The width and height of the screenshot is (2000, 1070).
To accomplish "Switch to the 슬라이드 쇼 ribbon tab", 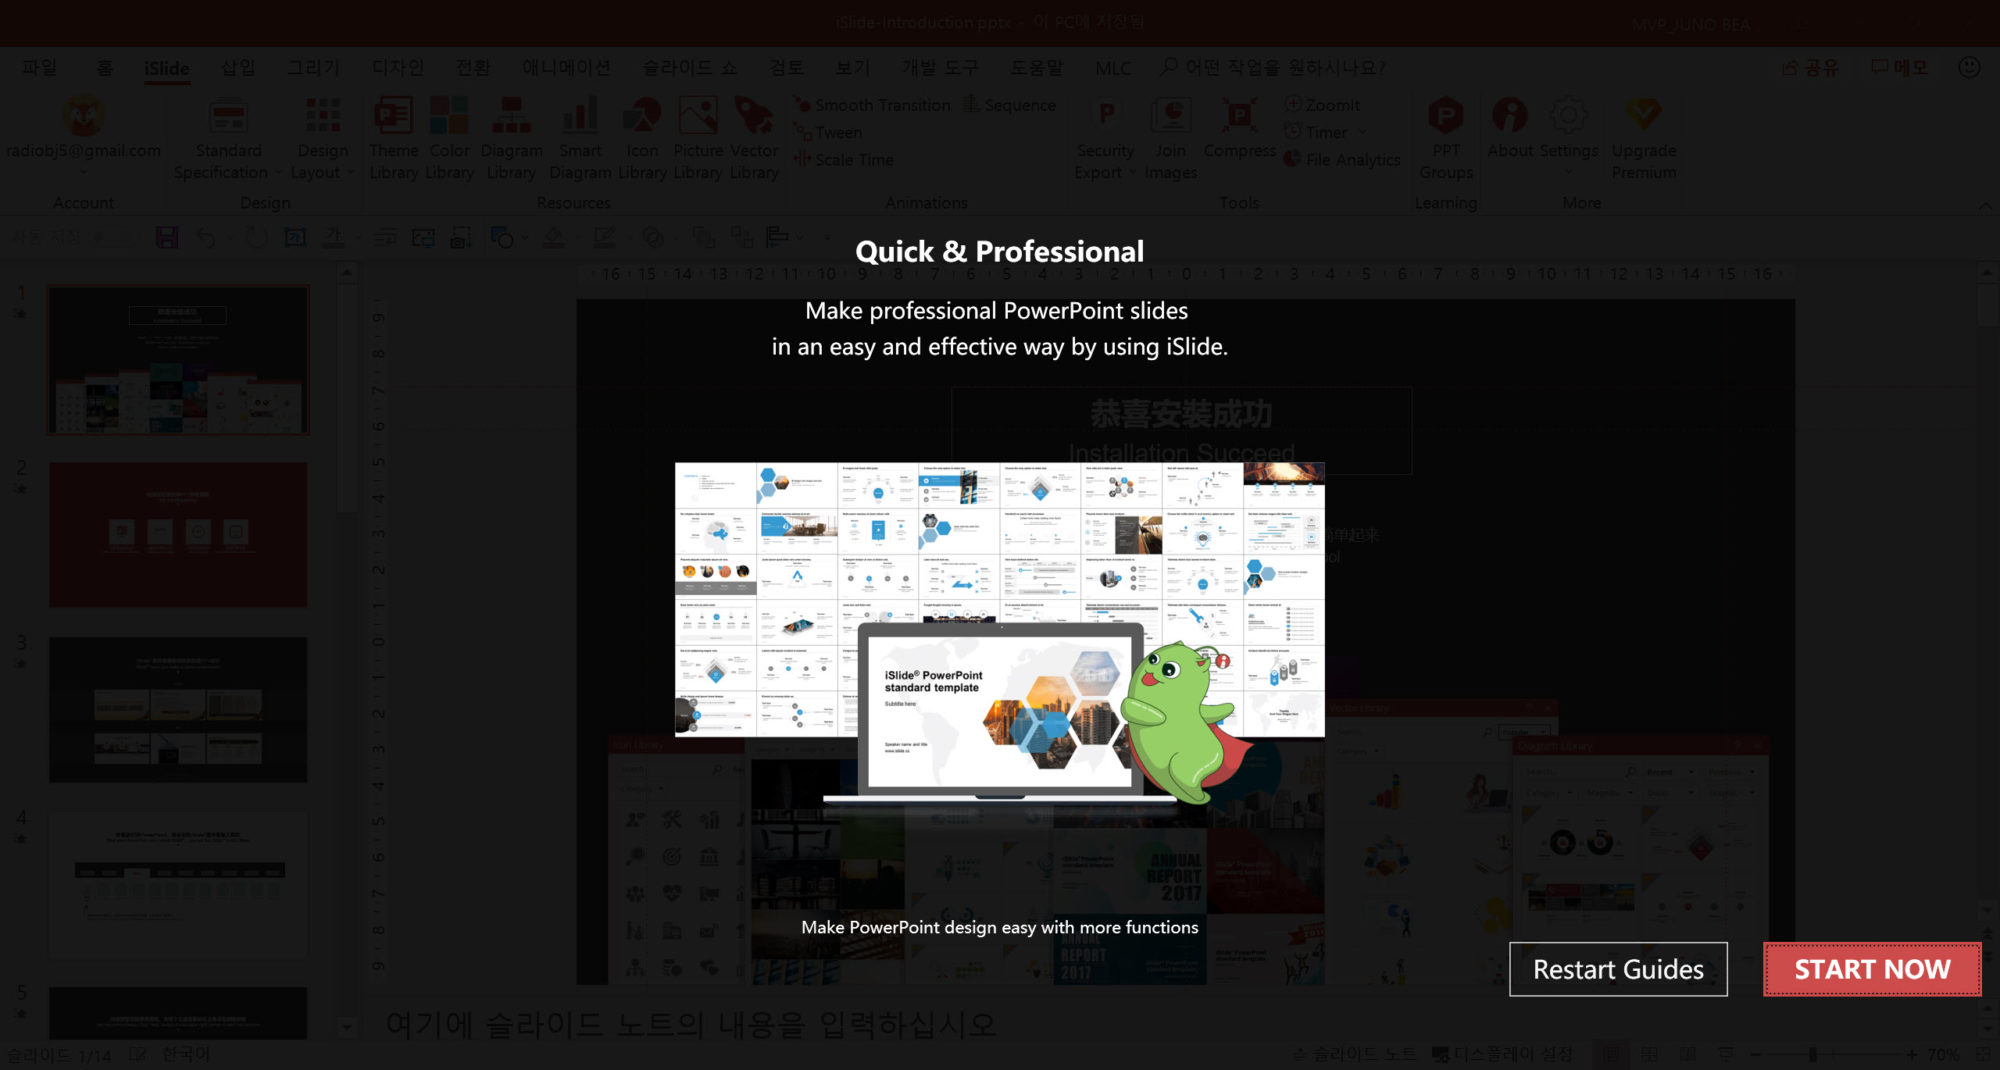I will point(690,67).
